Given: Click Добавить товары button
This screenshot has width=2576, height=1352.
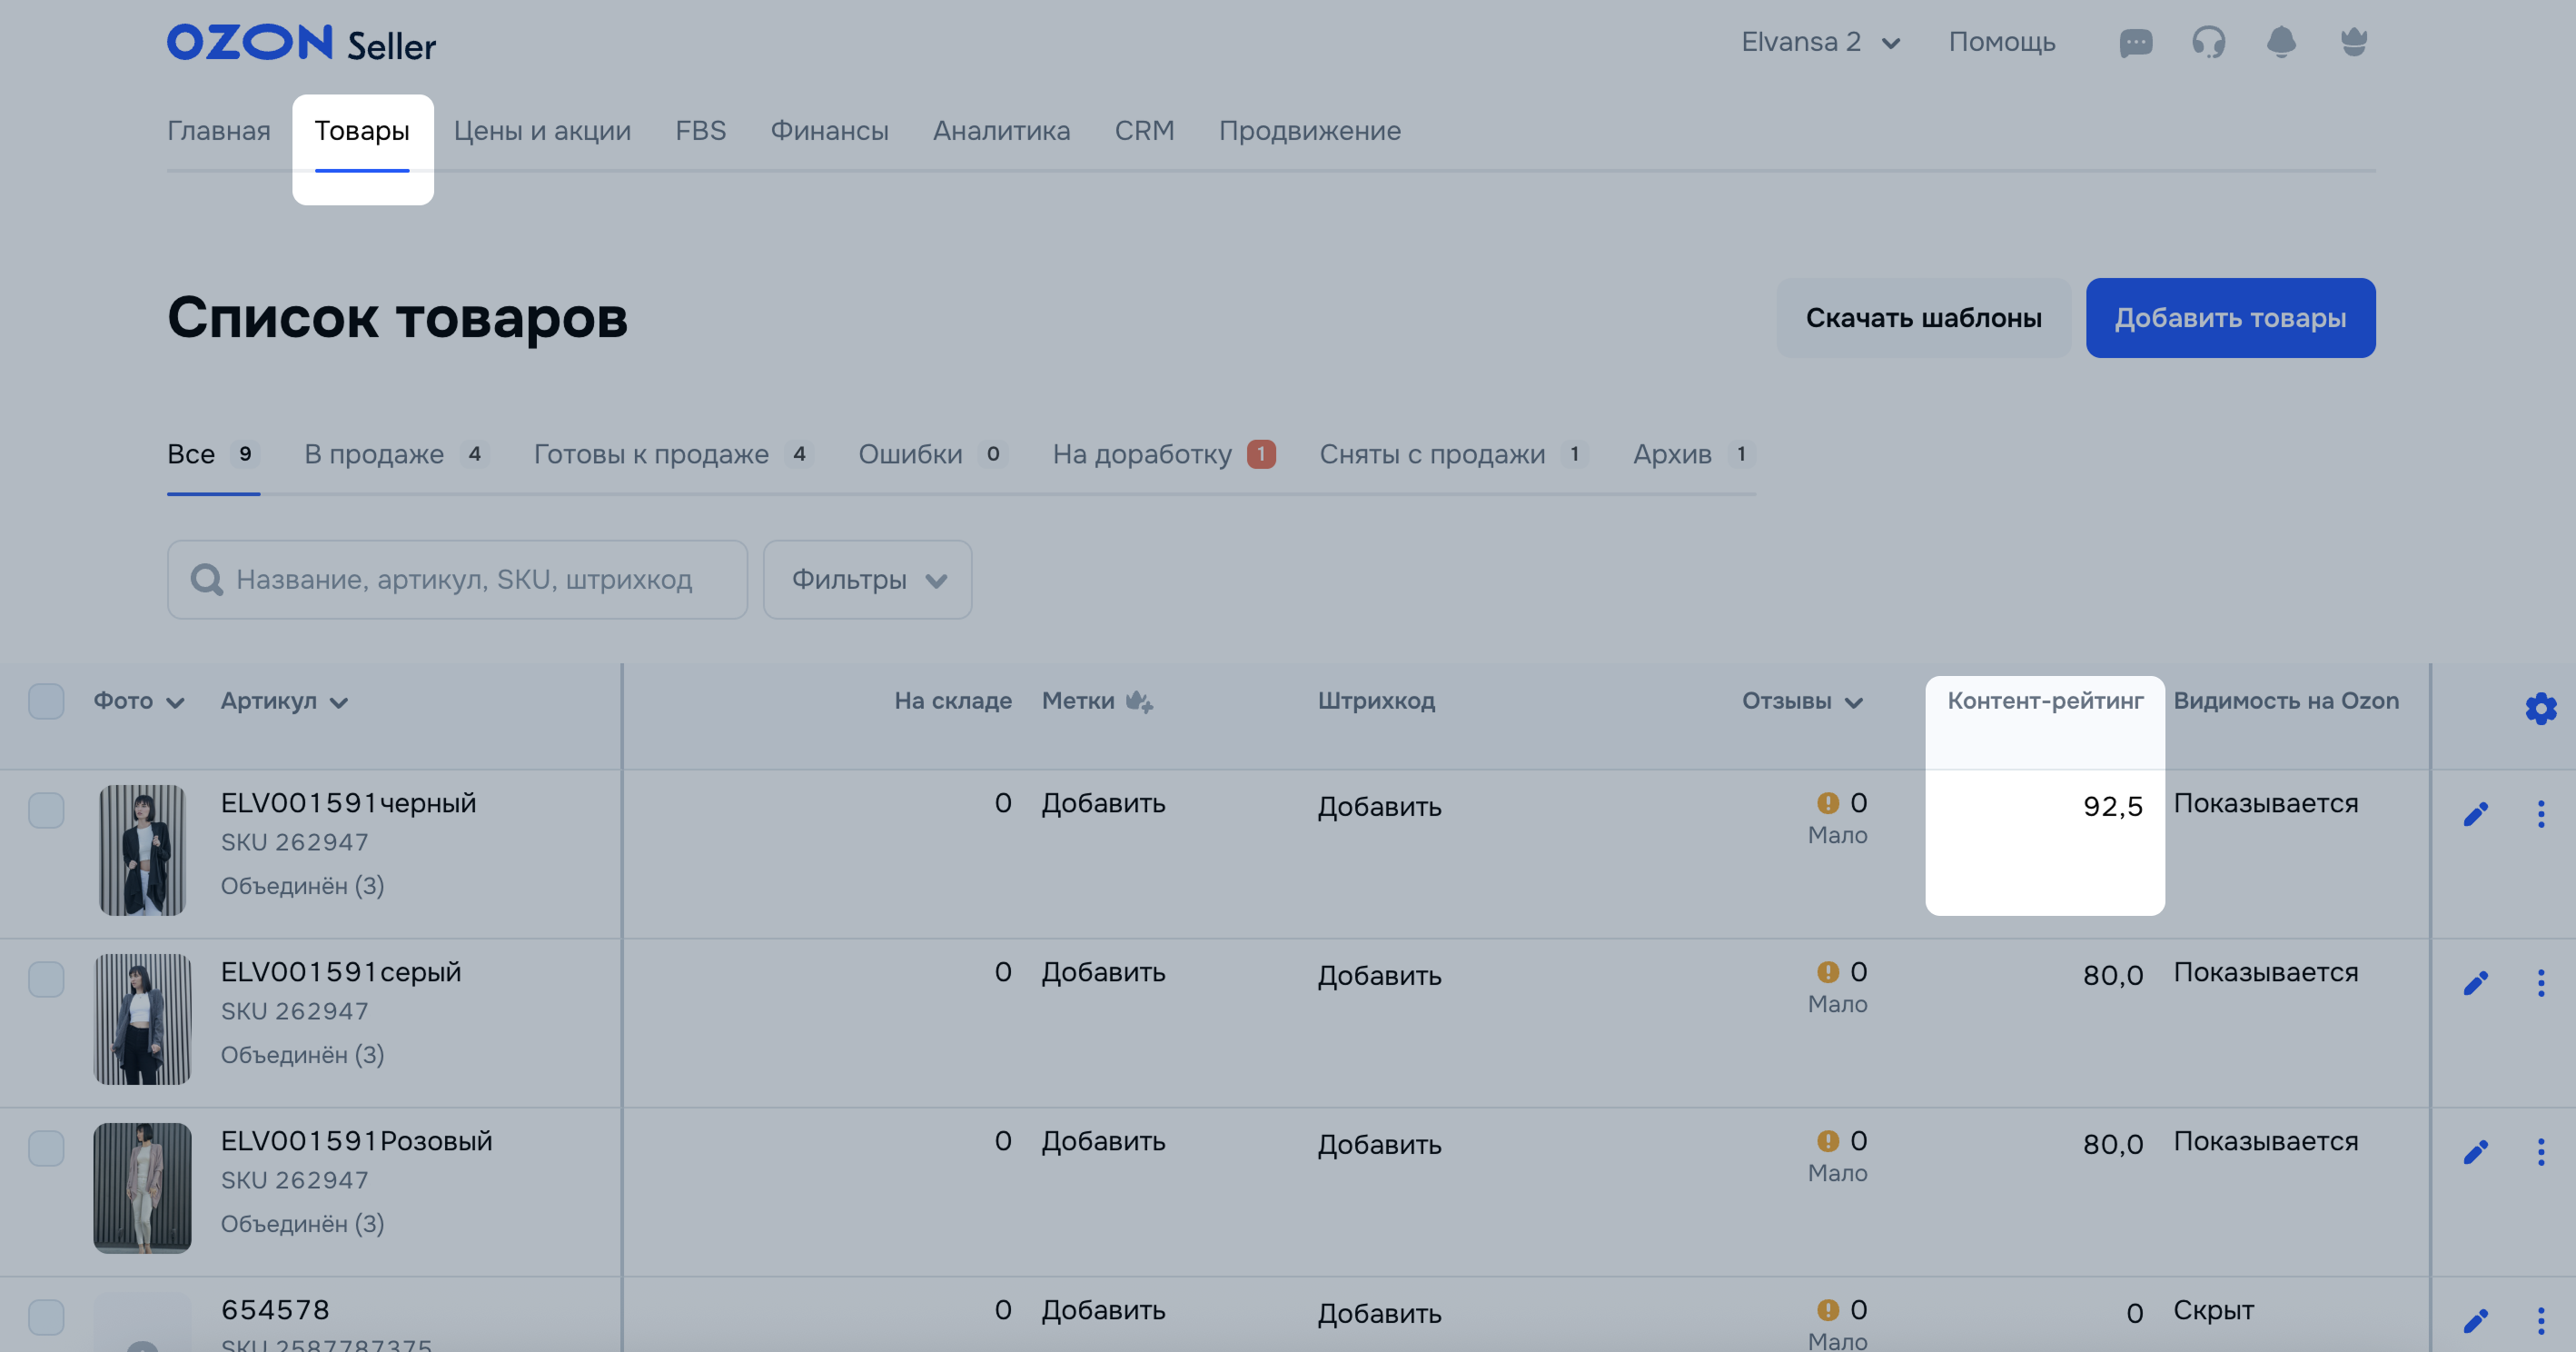Looking at the screenshot, I should (2230, 318).
